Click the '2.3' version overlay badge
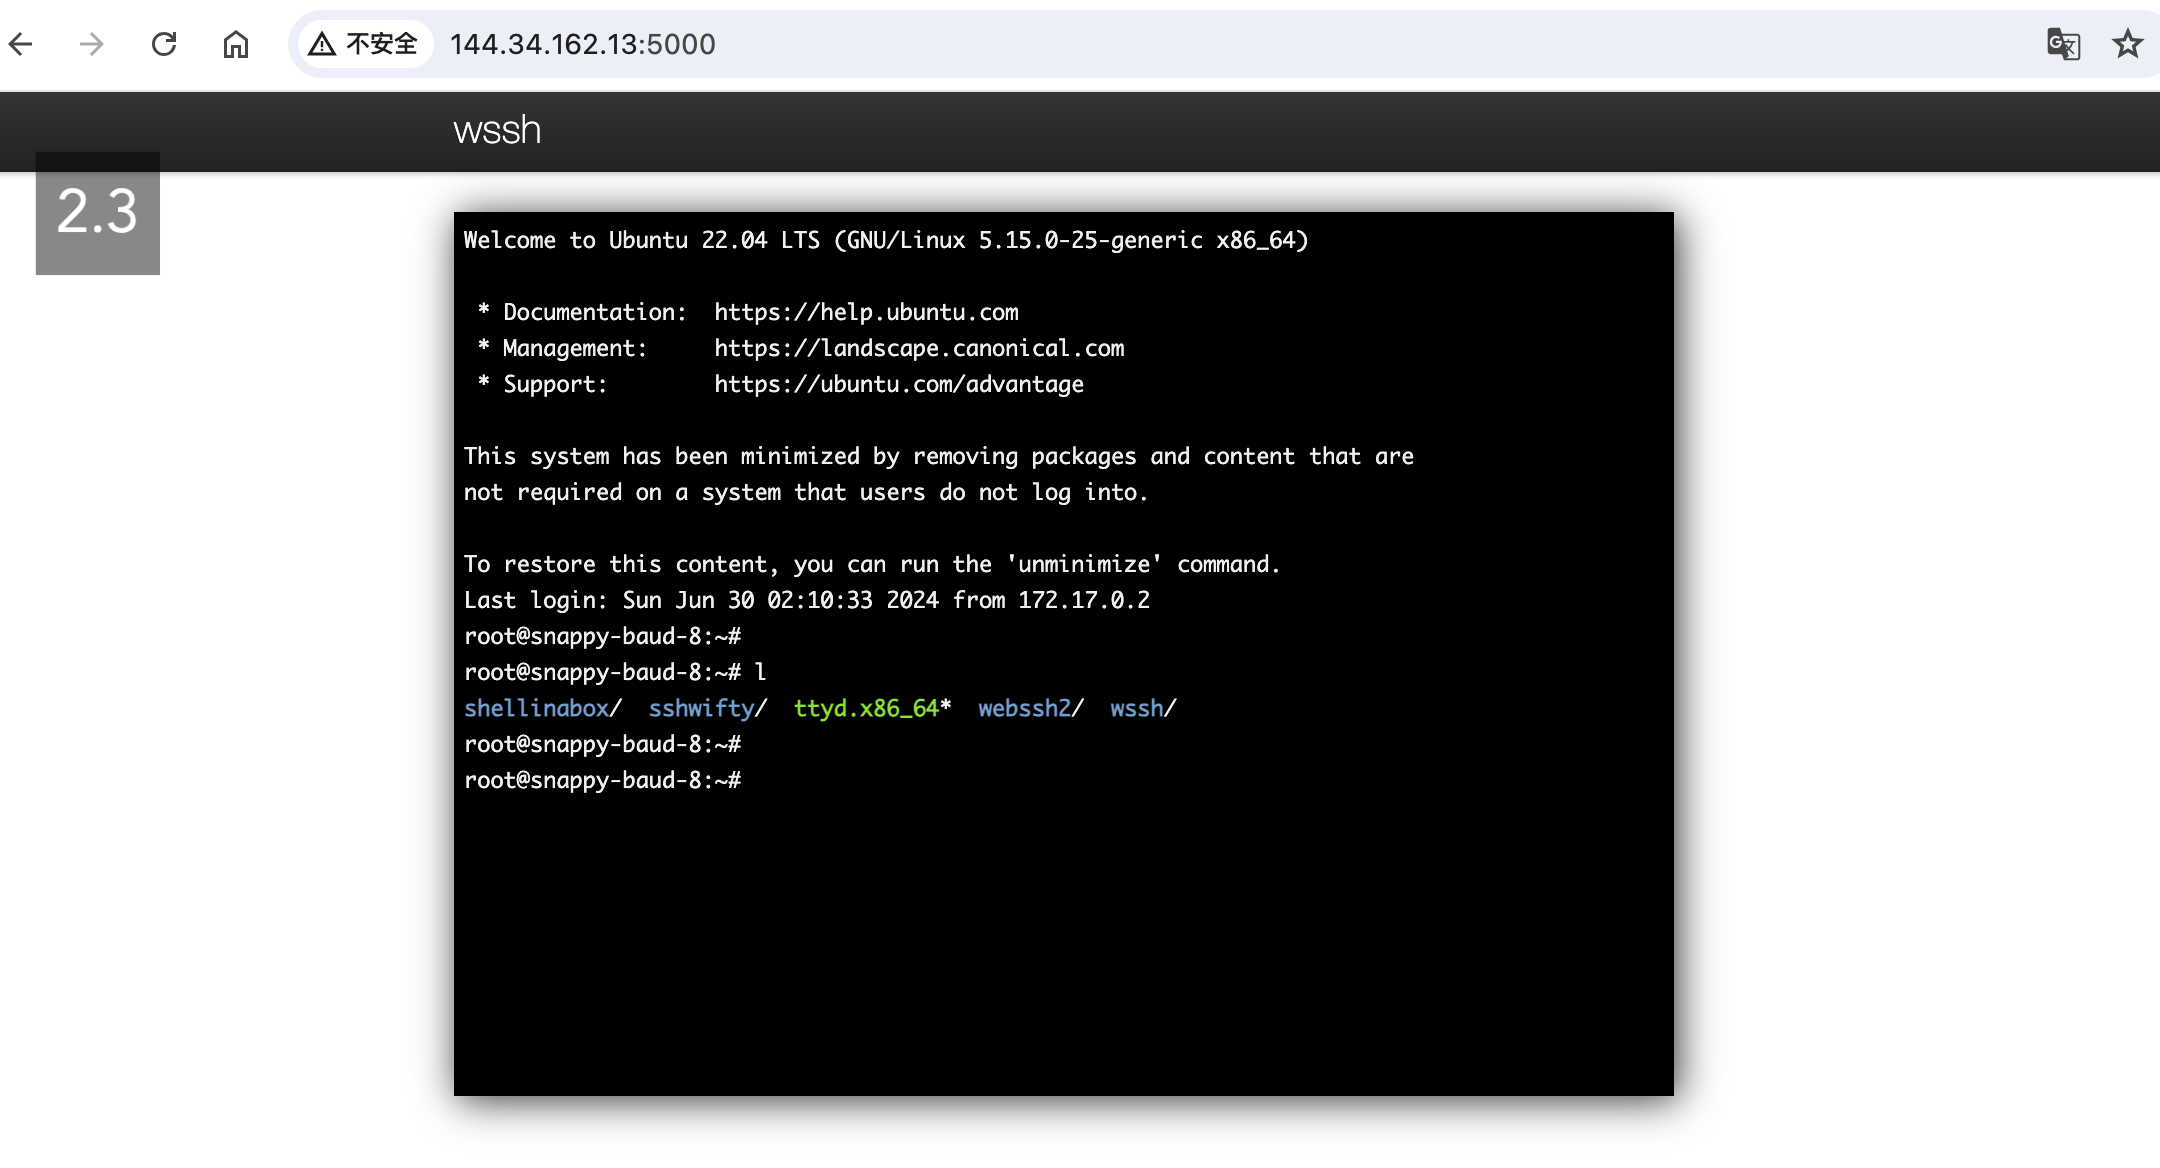This screenshot has width=2160, height=1168. [x=98, y=212]
